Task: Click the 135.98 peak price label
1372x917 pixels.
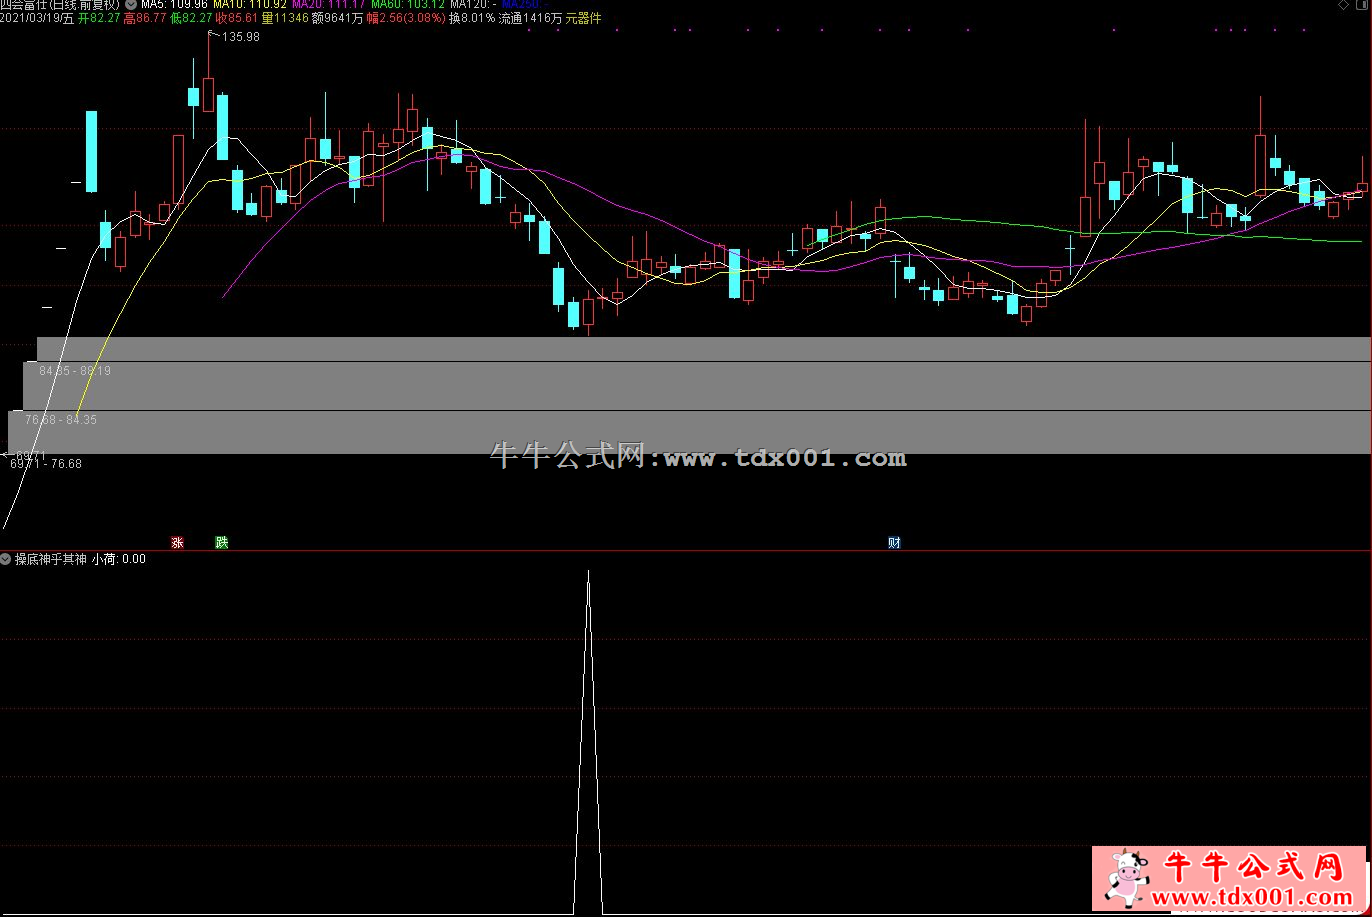Action: coord(240,37)
